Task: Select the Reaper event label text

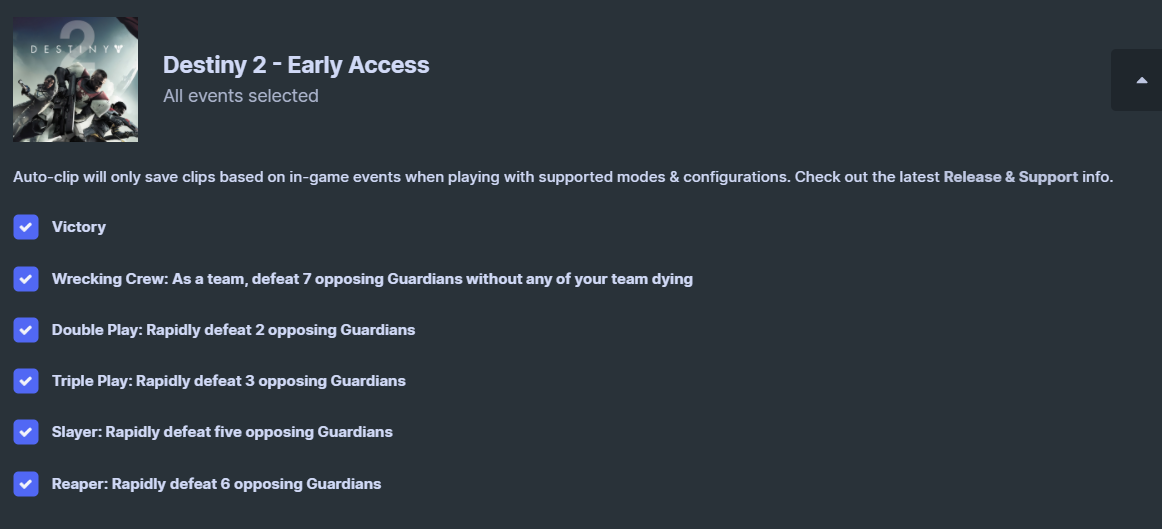Action: (x=216, y=484)
